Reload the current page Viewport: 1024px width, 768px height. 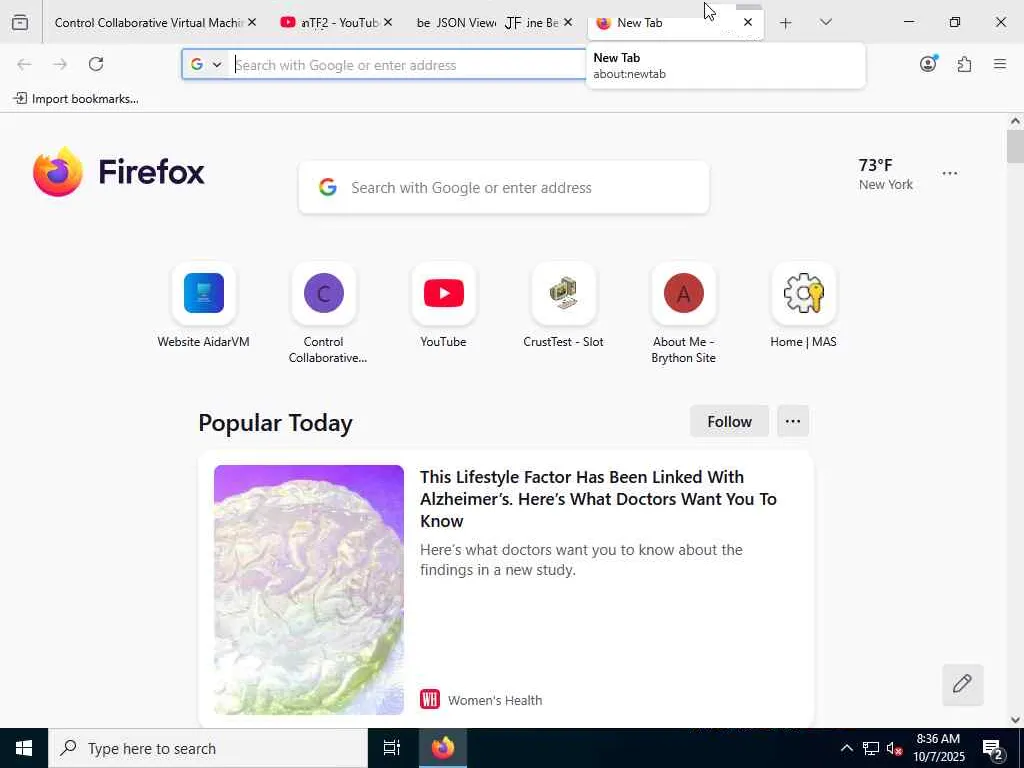(x=96, y=64)
